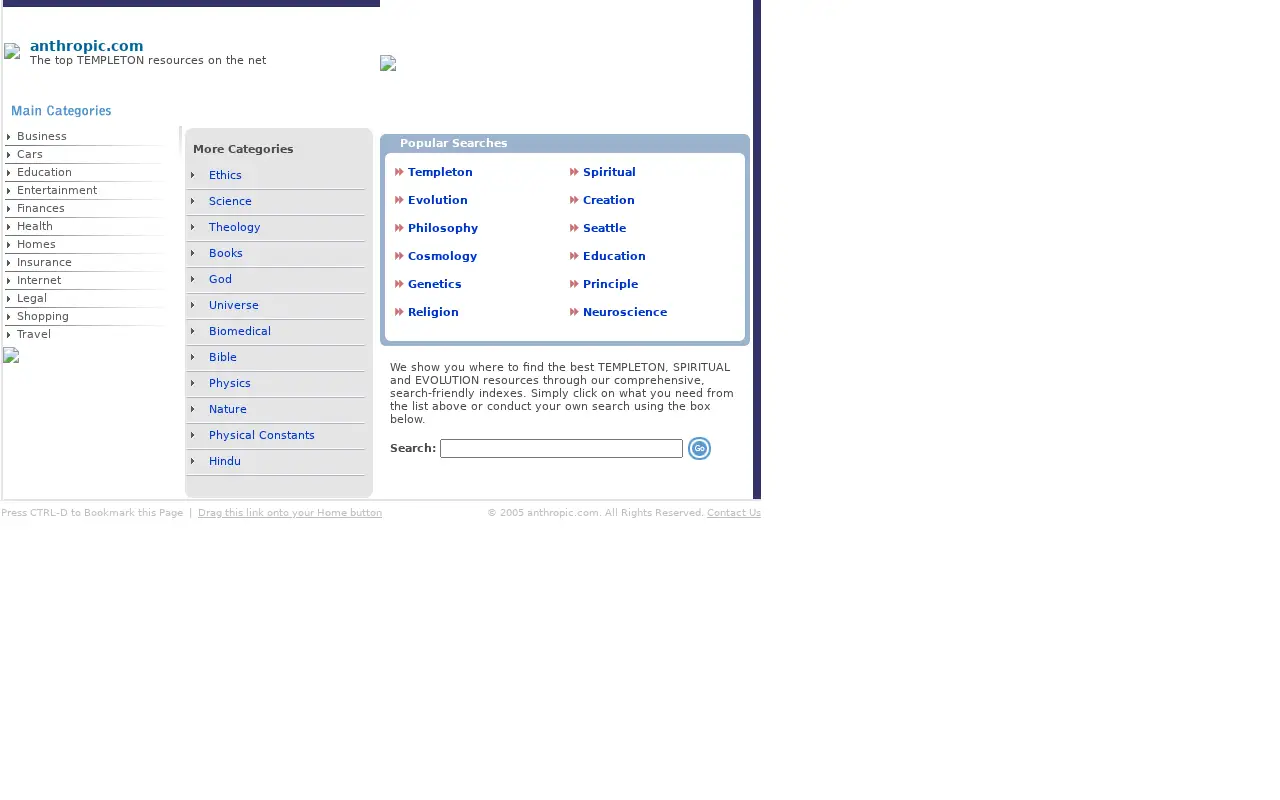Screen dimensions: 1280x800
Task: Click the Spiritual popular search
Action: click(609, 173)
